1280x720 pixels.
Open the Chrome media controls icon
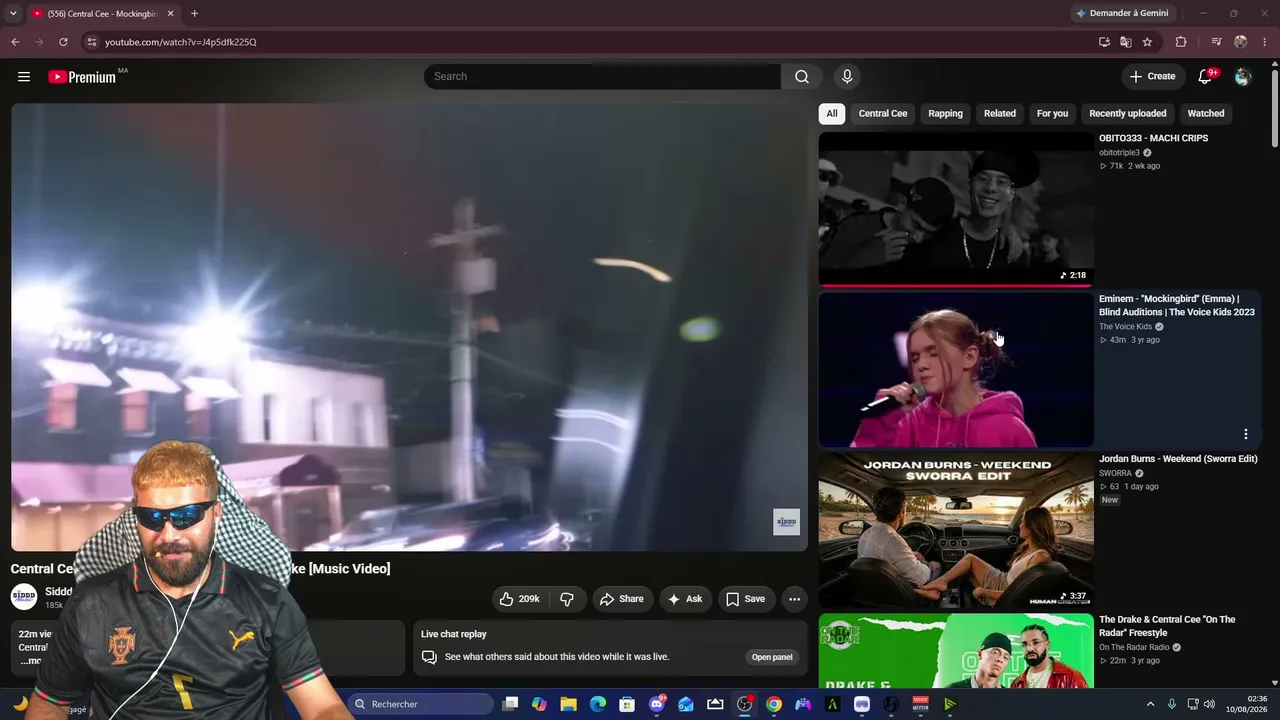[x=1216, y=42]
